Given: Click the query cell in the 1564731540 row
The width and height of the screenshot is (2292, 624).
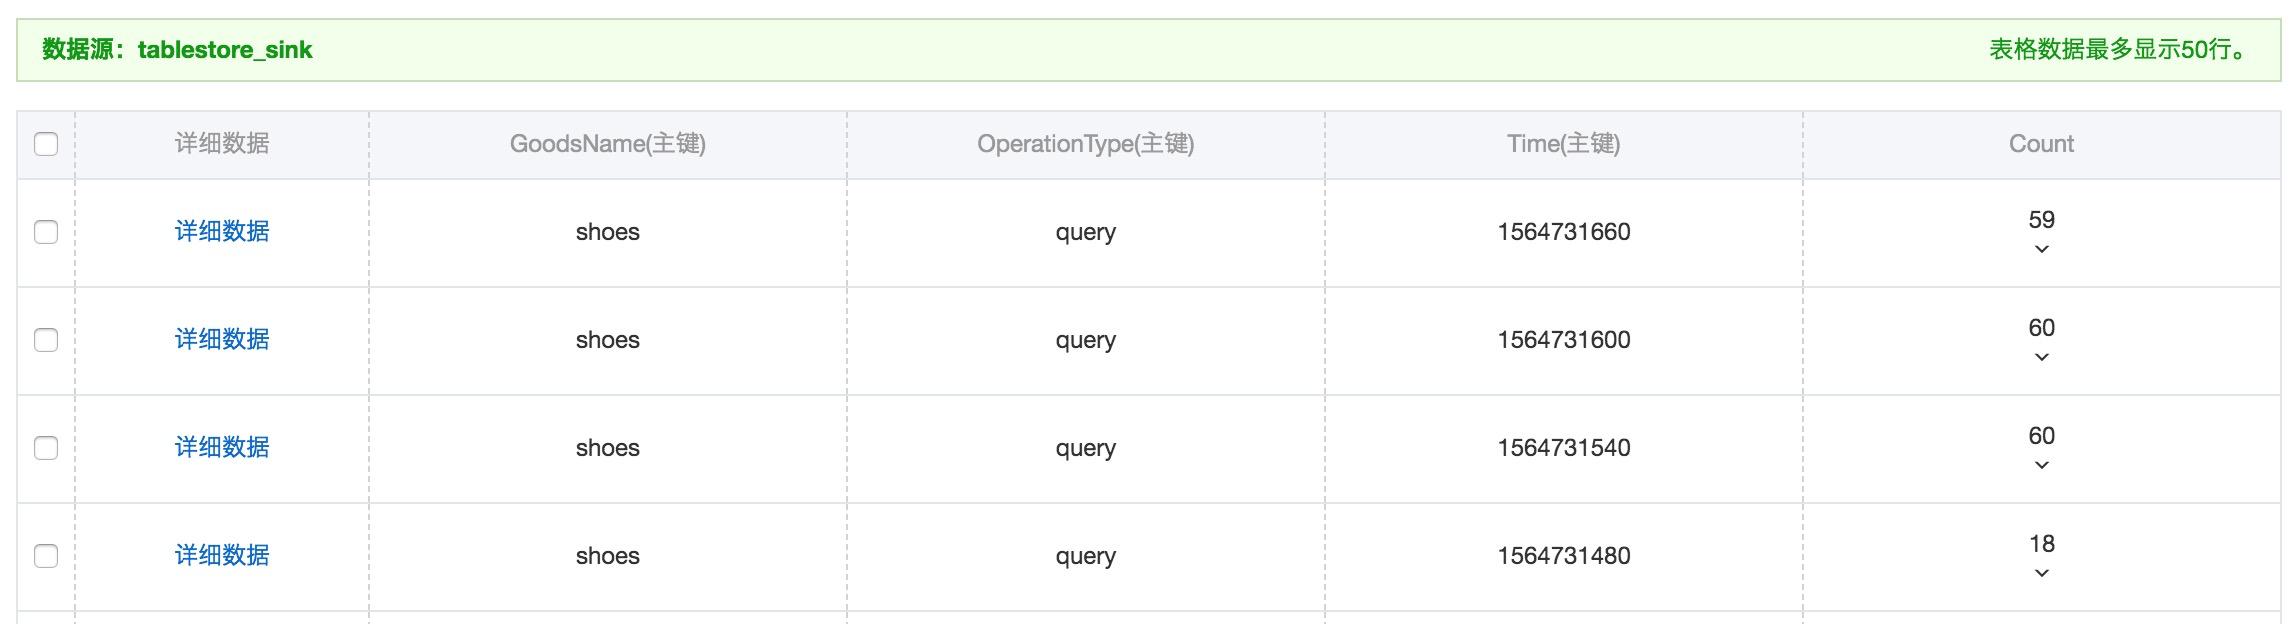Looking at the screenshot, I should click(1085, 448).
